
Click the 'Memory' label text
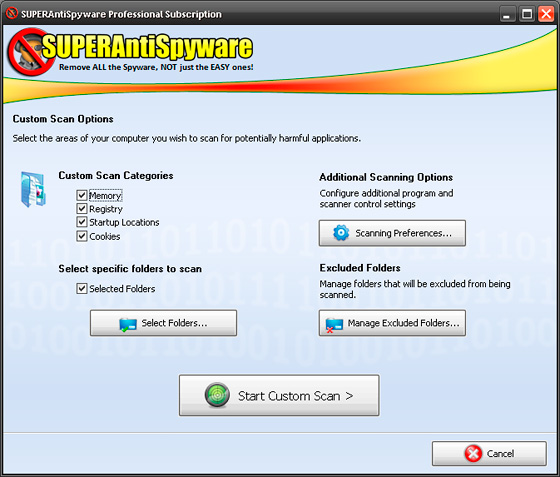pyautogui.click(x=105, y=196)
